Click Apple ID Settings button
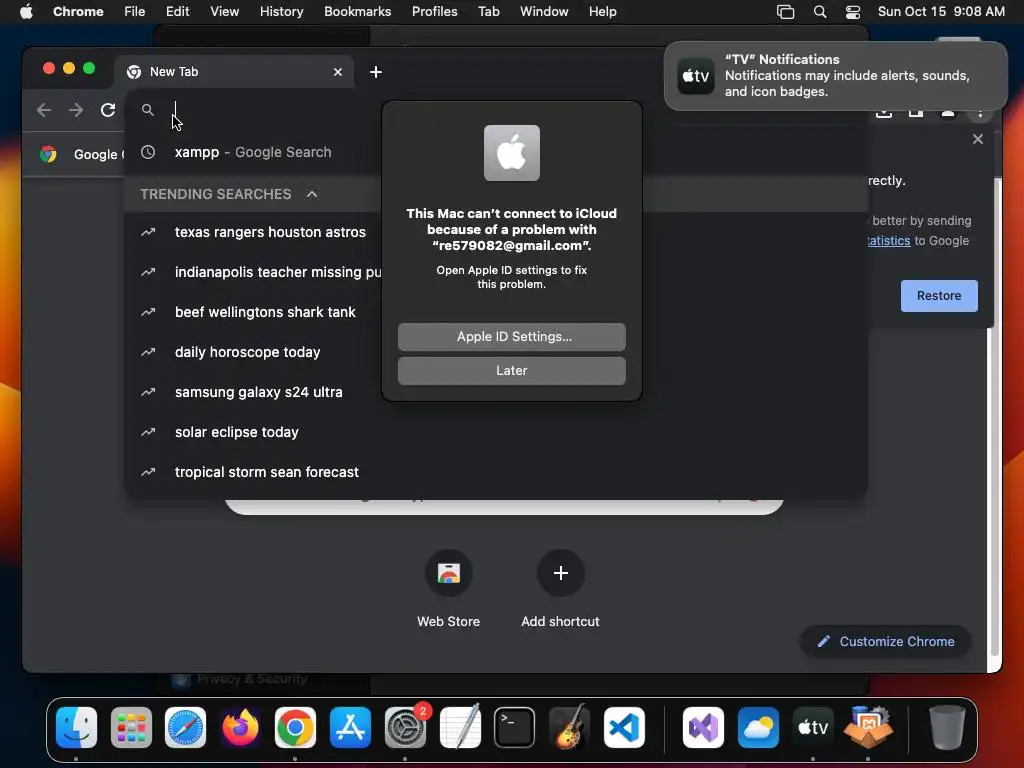 click(512, 337)
